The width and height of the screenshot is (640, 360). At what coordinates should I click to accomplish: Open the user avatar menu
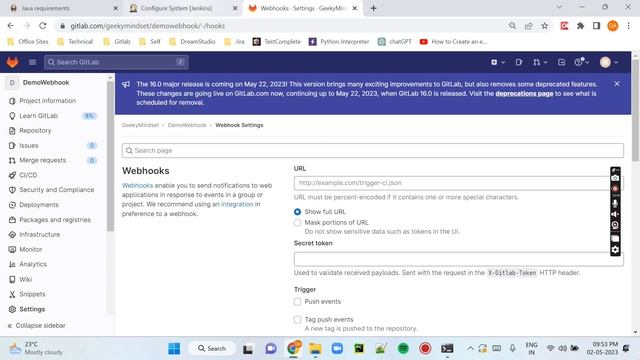click(609, 62)
